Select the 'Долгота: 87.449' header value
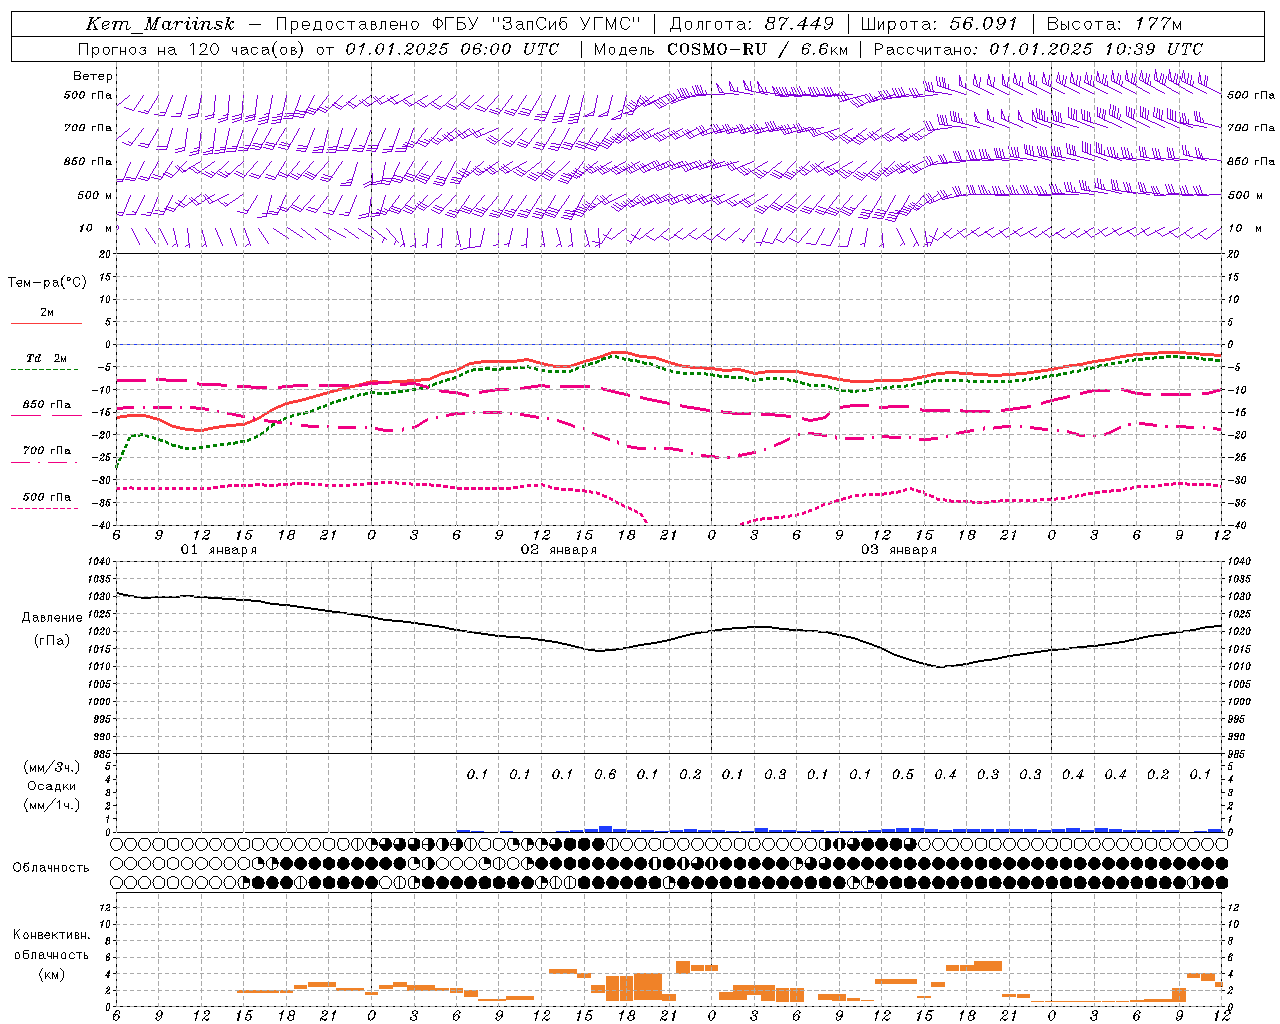1280x1024 pixels. [x=751, y=24]
